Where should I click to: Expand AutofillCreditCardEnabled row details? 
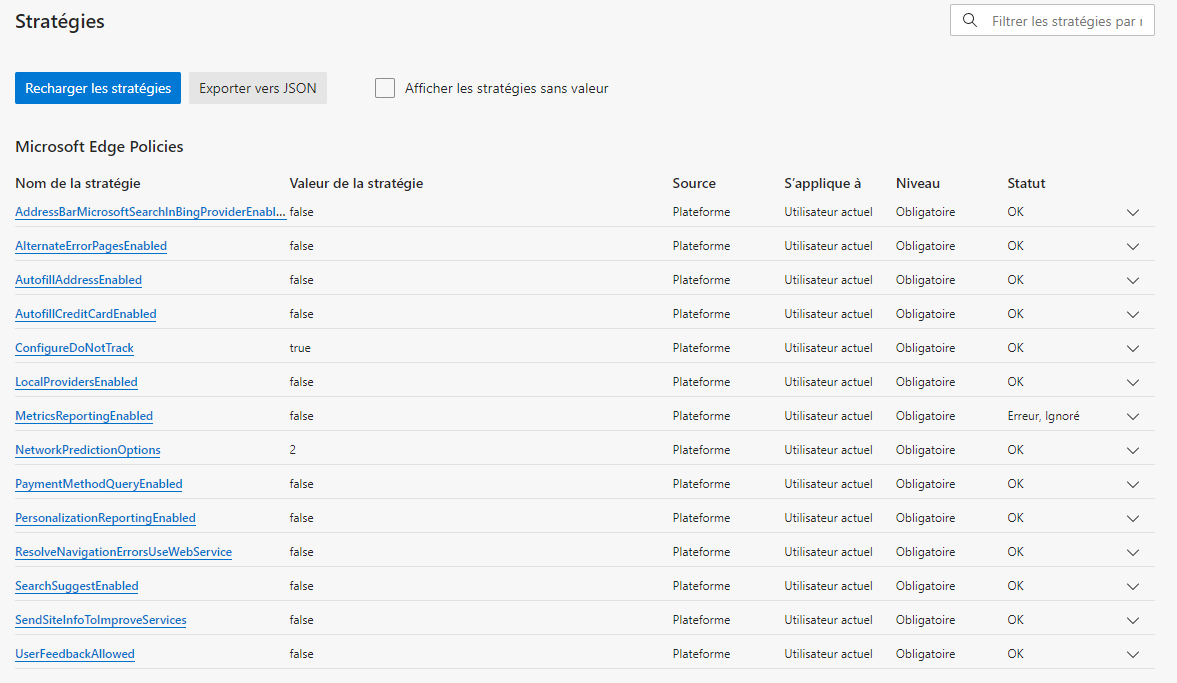pos(1133,314)
